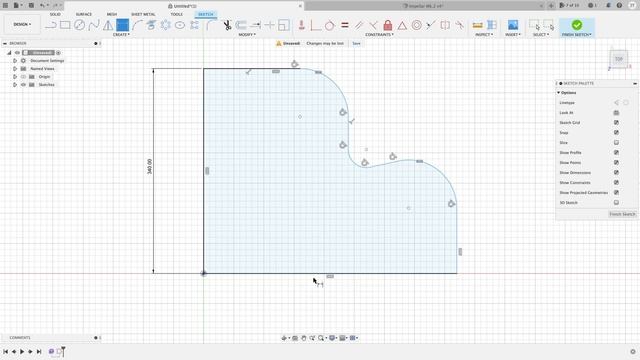640x360 pixels.
Task: Open the DESIGN workspace dropdown
Action: click(x=22, y=24)
